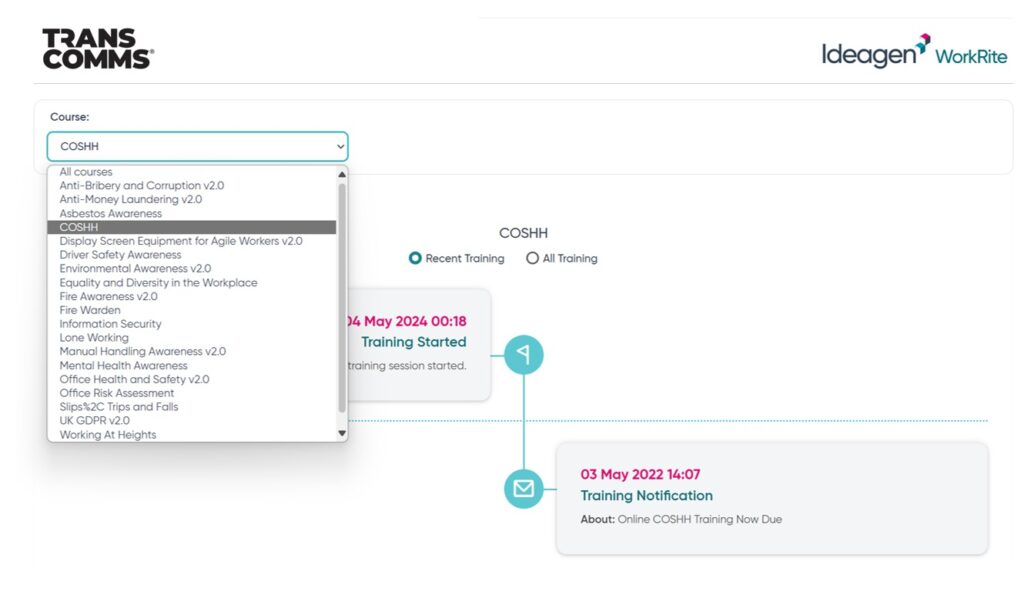
Task: Select Asbestos Awareness course option
Action: tap(110, 213)
